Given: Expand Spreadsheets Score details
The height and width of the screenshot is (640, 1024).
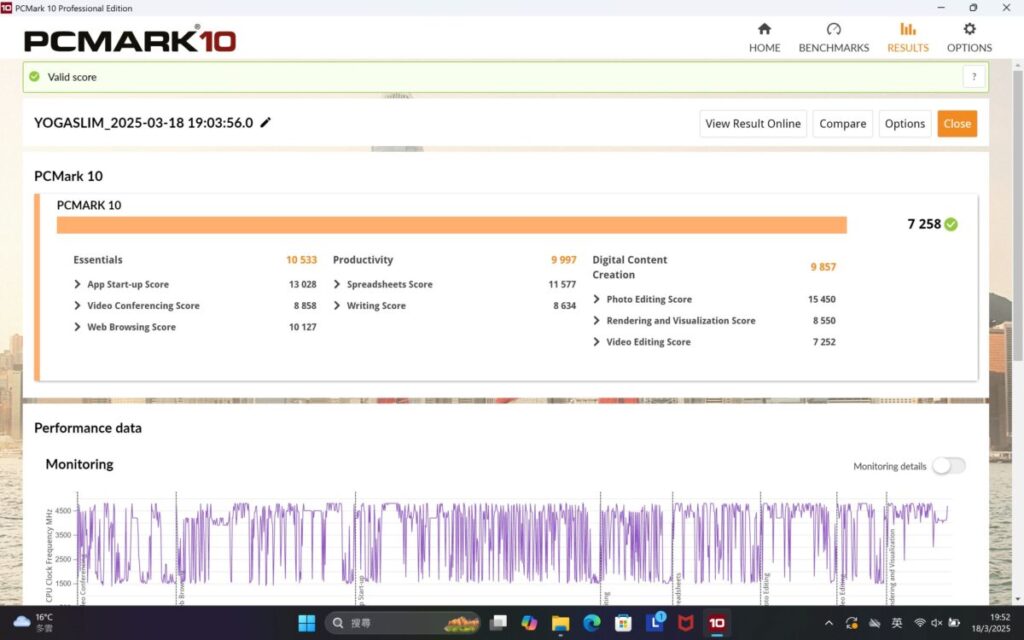Looking at the screenshot, I should (x=337, y=284).
